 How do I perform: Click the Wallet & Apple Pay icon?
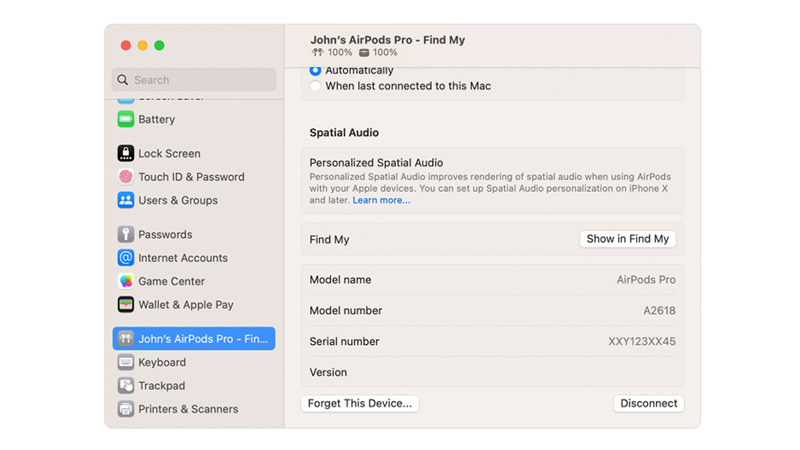(x=126, y=305)
